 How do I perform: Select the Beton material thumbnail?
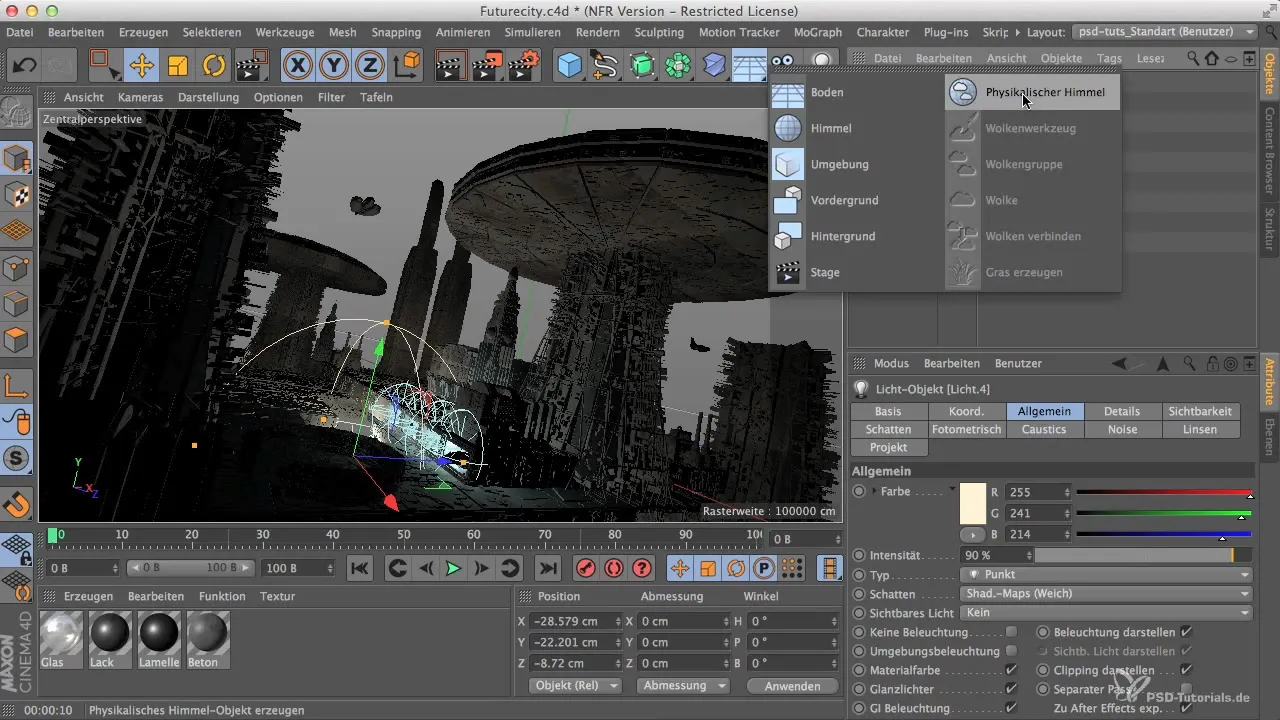[x=208, y=640]
